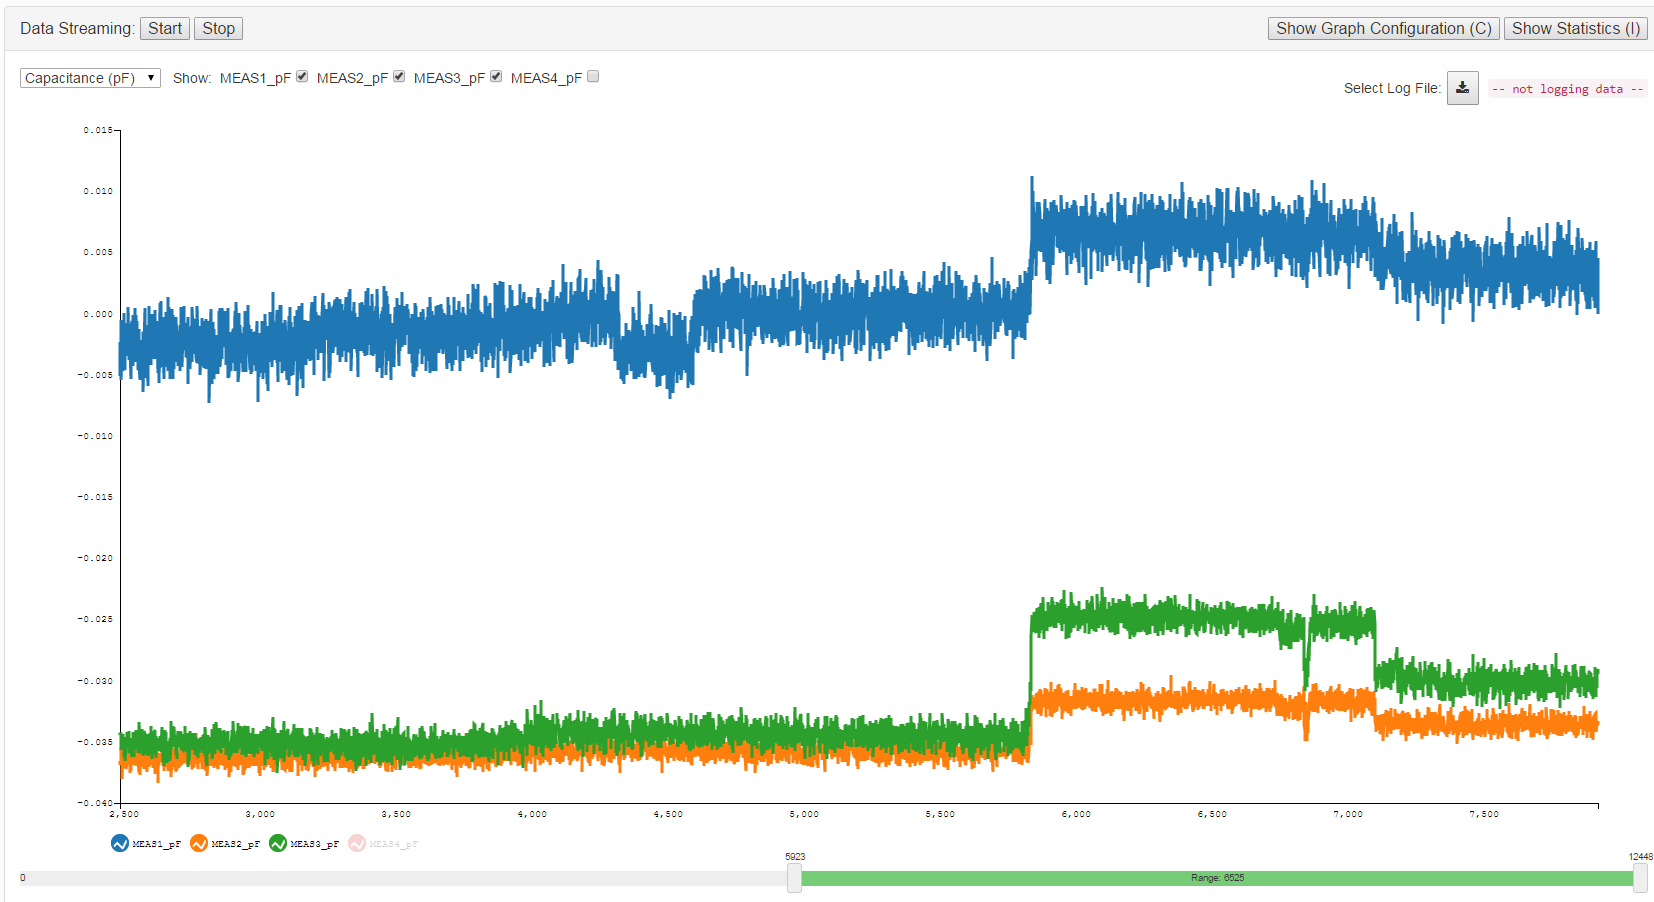This screenshot has height=902, width=1654.
Task: Click the range slider minimum label 0
Action: click(23, 878)
